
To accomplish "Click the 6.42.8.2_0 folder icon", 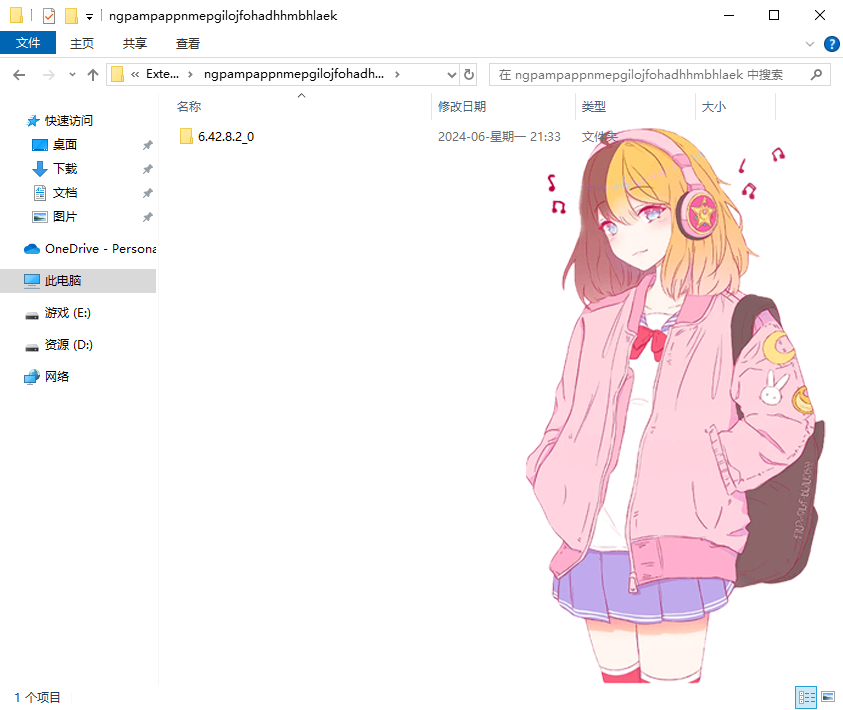I will pyautogui.click(x=186, y=137).
